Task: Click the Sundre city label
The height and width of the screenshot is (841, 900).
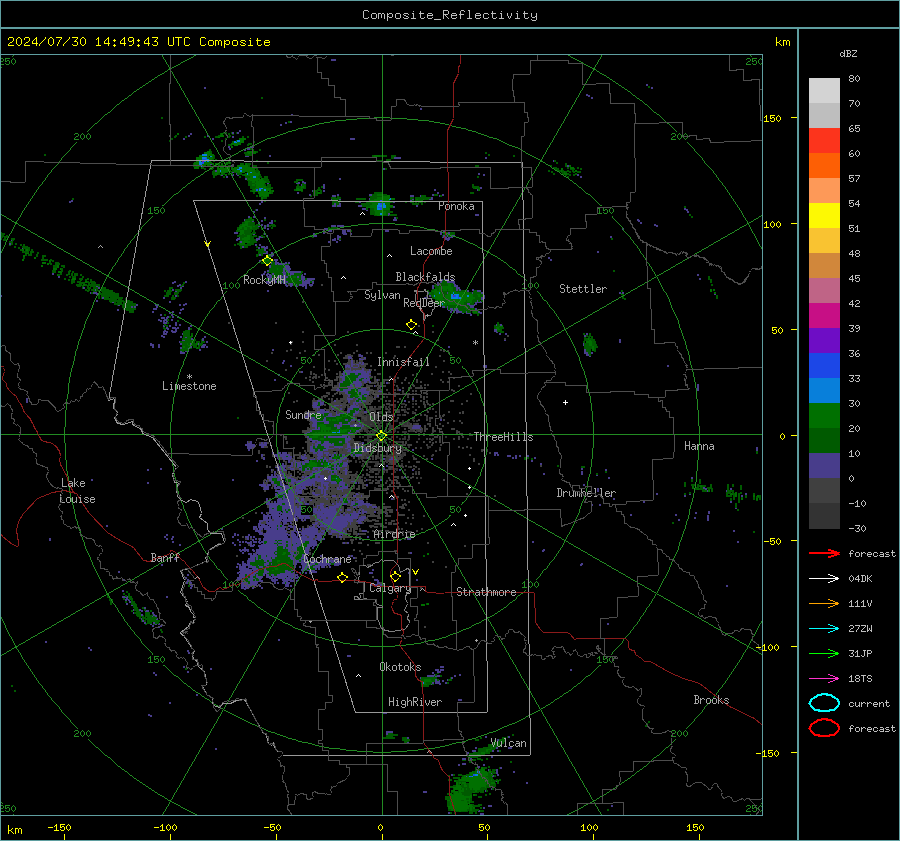Action: tap(303, 414)
